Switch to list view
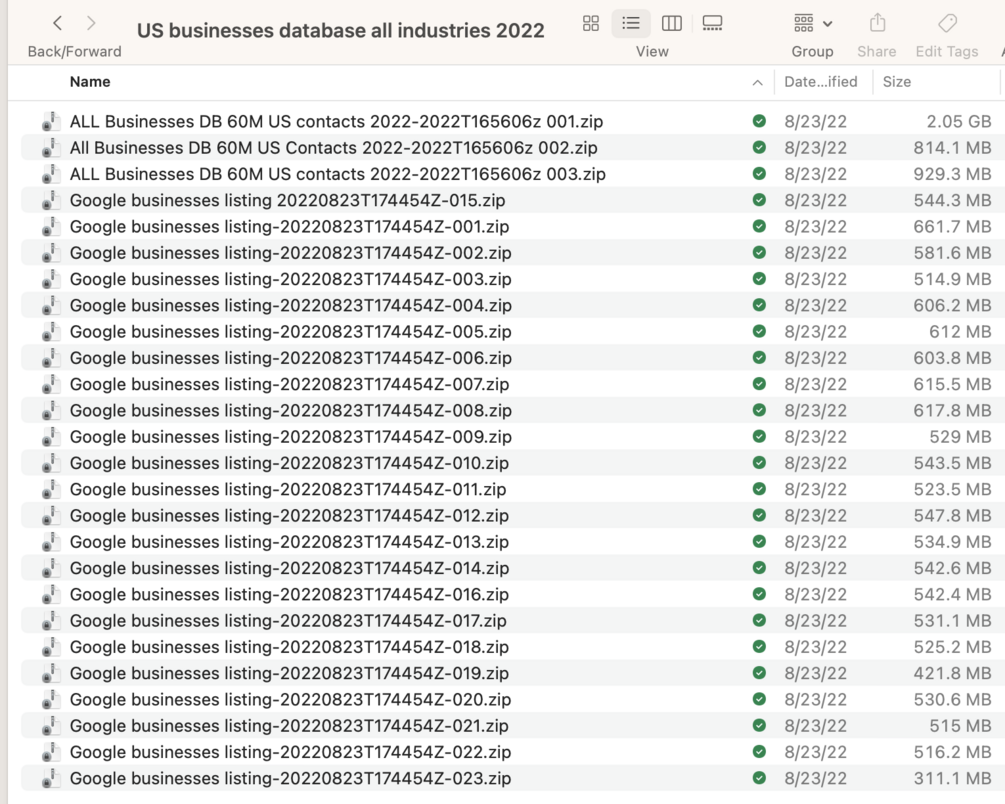The height and width of the screenshot is (804, 1005). click(631, 24)
